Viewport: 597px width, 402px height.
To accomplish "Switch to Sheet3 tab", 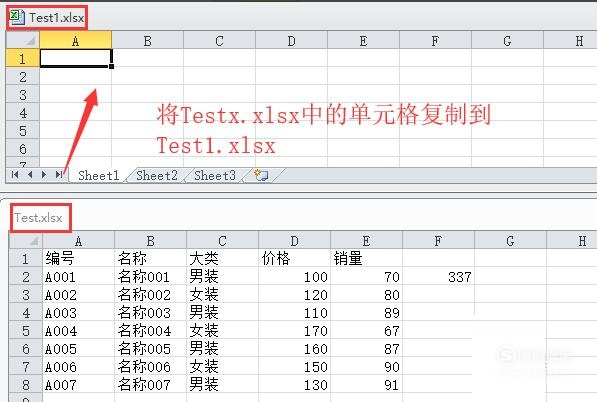I will [x=215, y=175].
